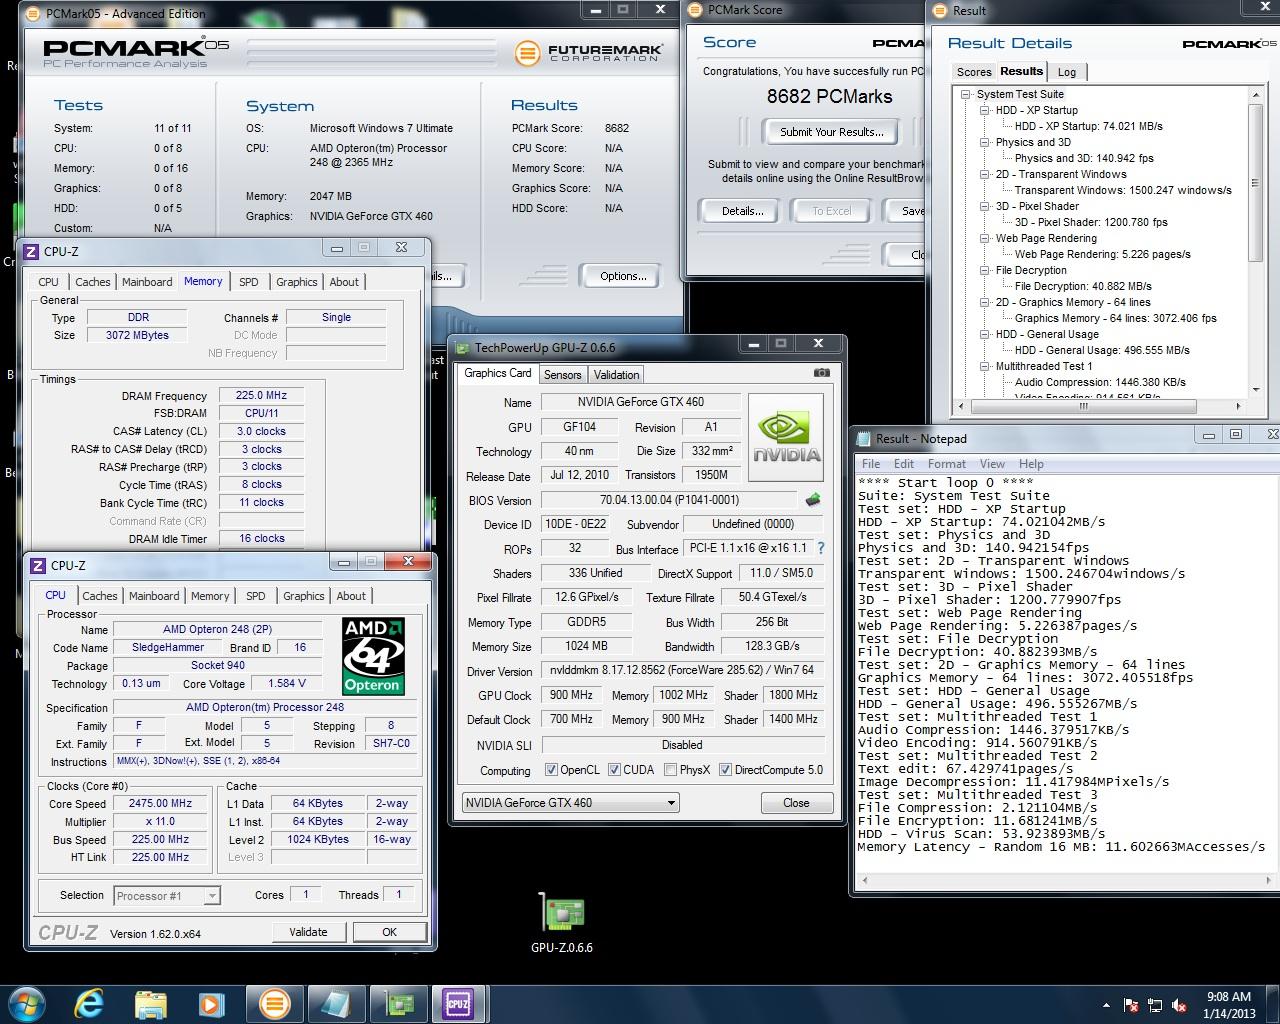Show hidden system tray icons
Screen dimensions: 1280x1024
tap(1106, 1005)
